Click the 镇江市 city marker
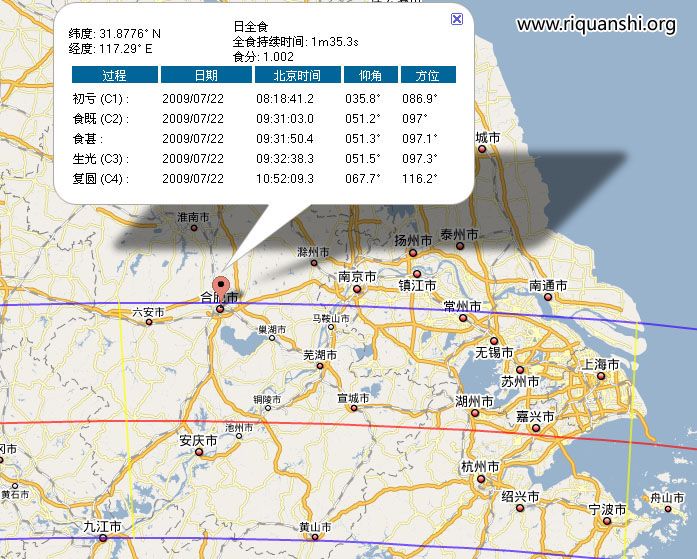 417,274
